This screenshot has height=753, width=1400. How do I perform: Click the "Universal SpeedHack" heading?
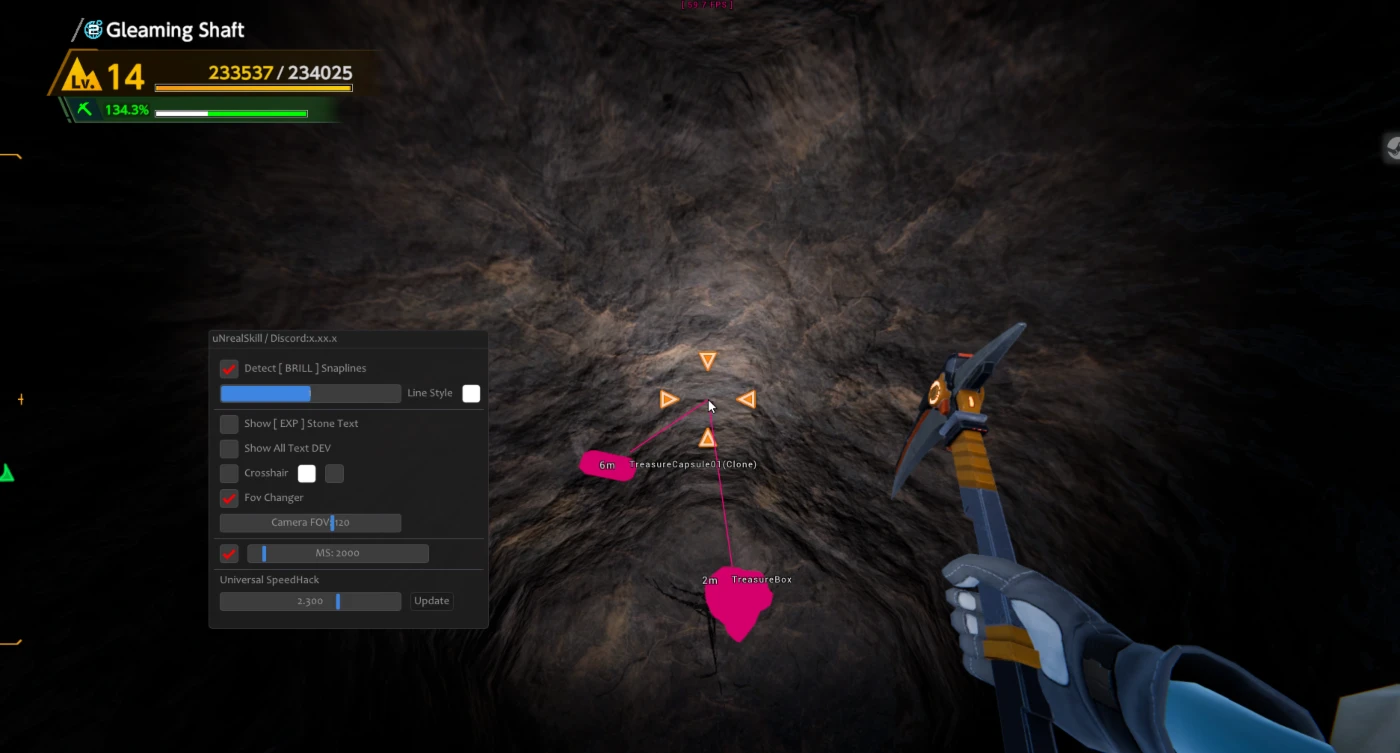270,580
